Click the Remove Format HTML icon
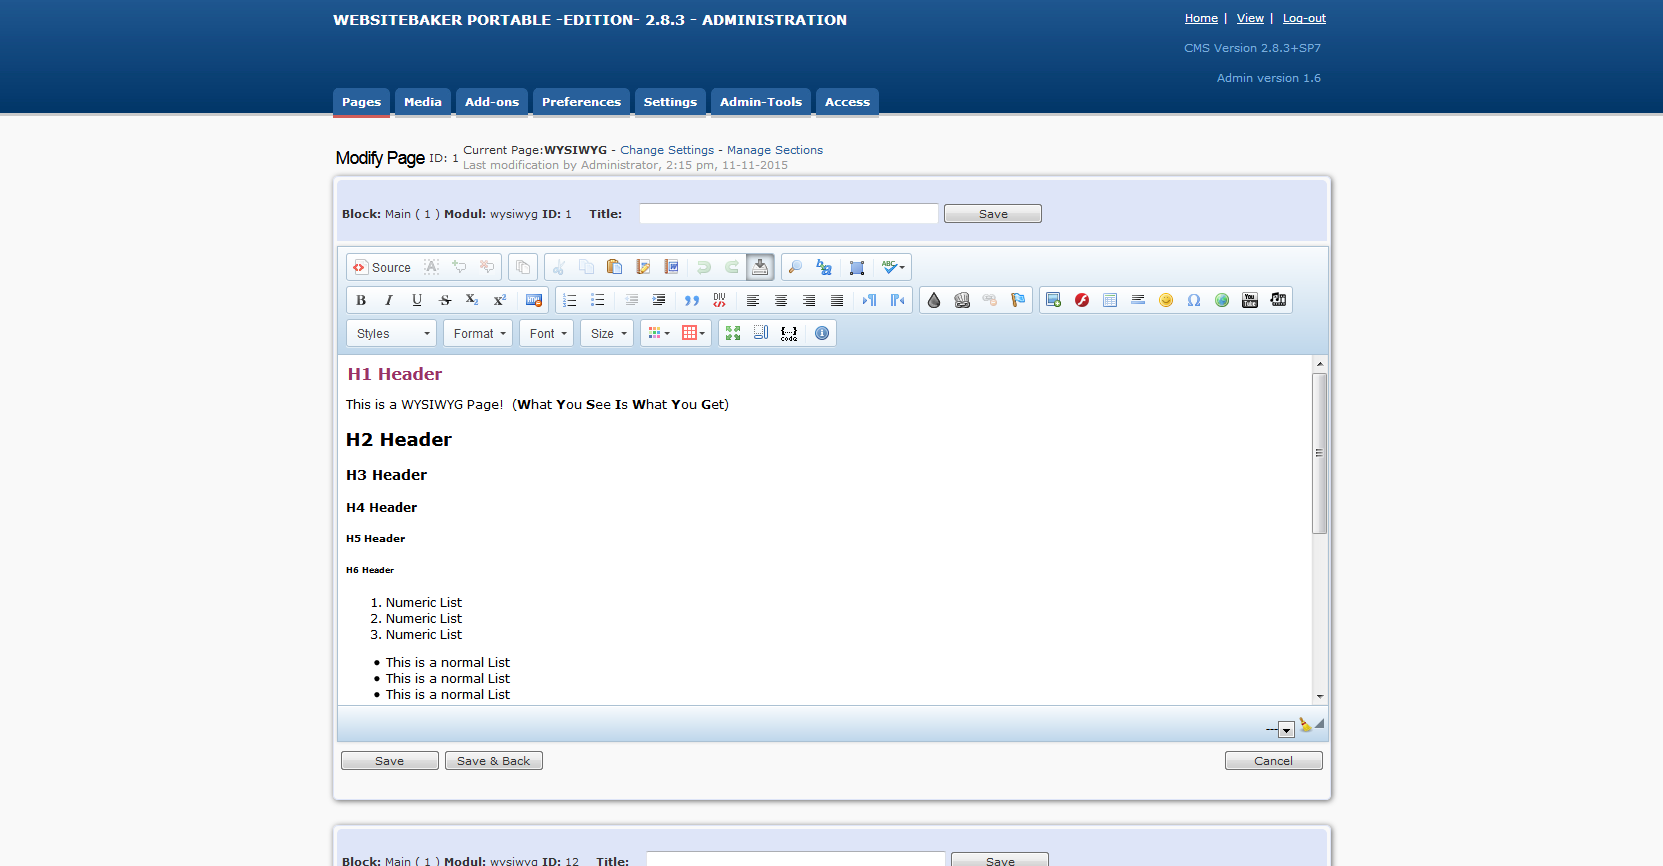1663x866 pixels. pyautogui.click(x=533, y=300)
